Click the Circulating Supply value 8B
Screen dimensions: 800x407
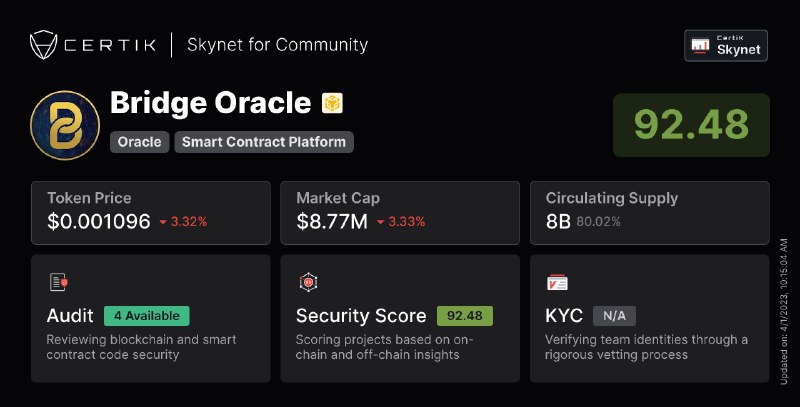558,222
